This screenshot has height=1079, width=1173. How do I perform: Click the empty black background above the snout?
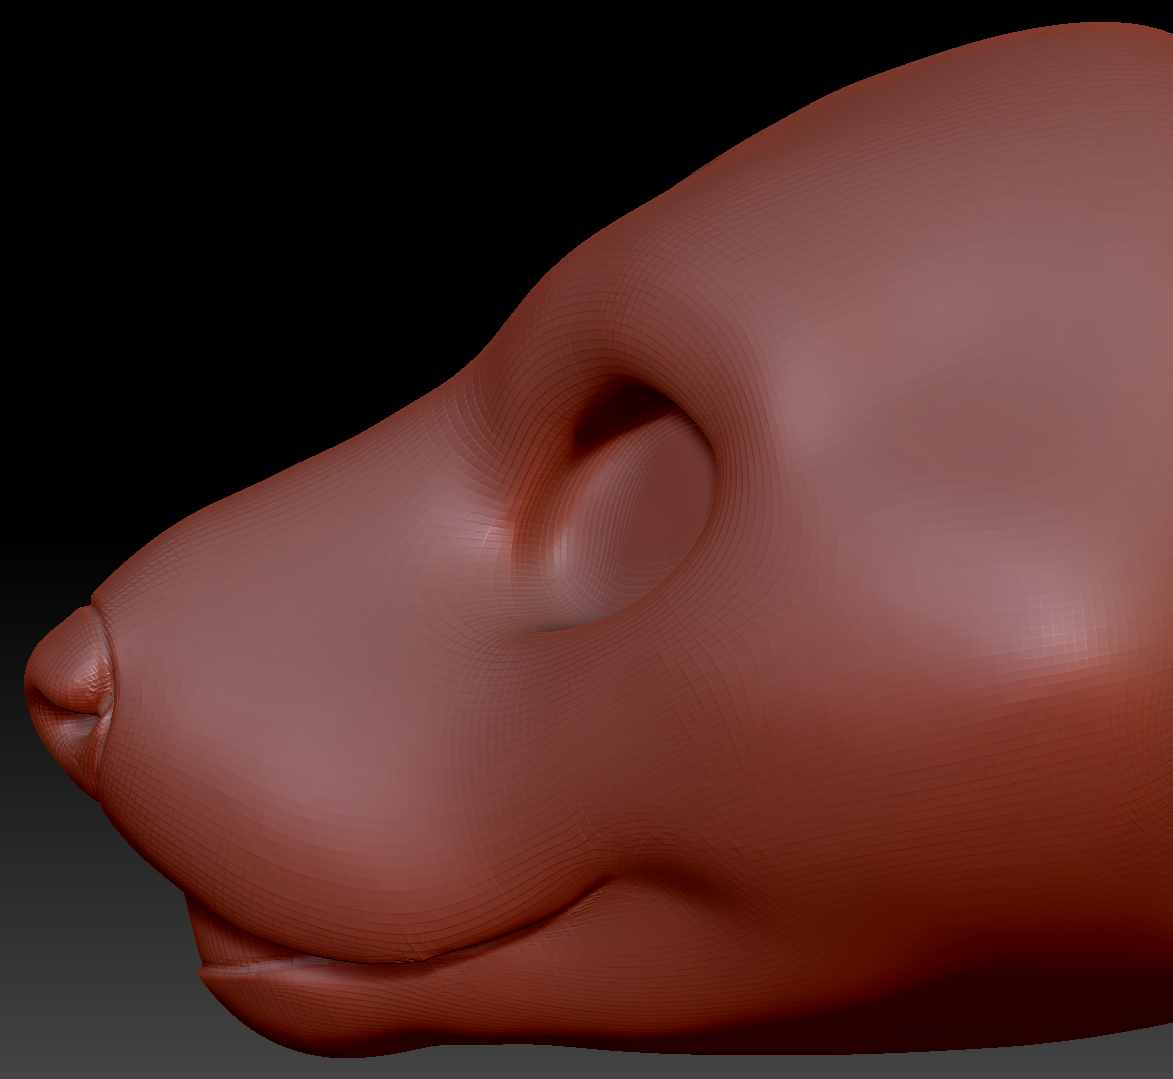coord(250,200)
